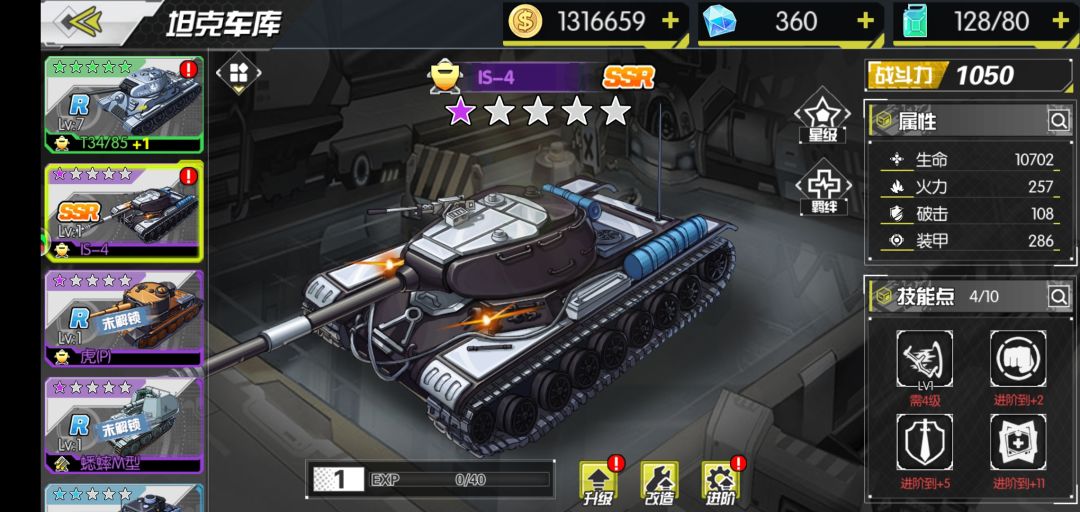Image resolution: width=1080 pixels, height=512 pixels.
Task: Magnify the 技能点 skill points details
Action: pos(1059,297)
